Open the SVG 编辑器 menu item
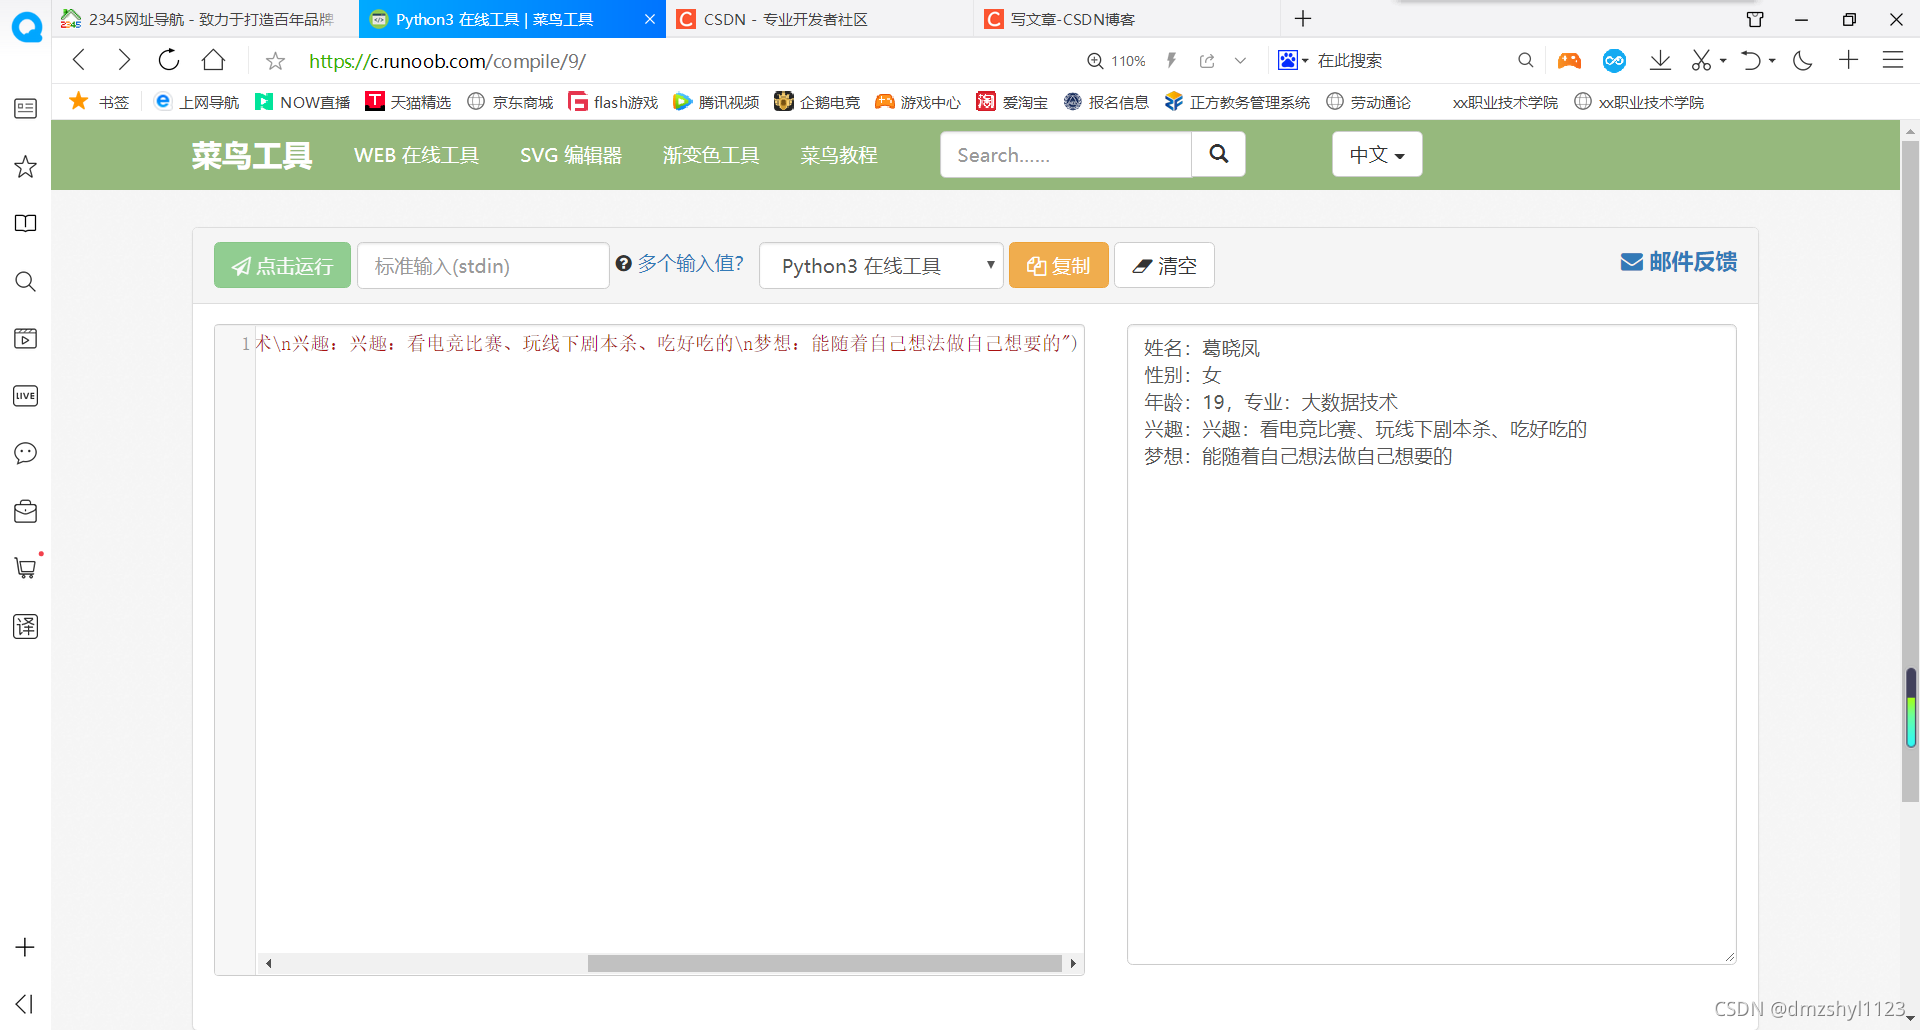The width and height of the screenshot is (1920, 1030). [x=571, y=155]
